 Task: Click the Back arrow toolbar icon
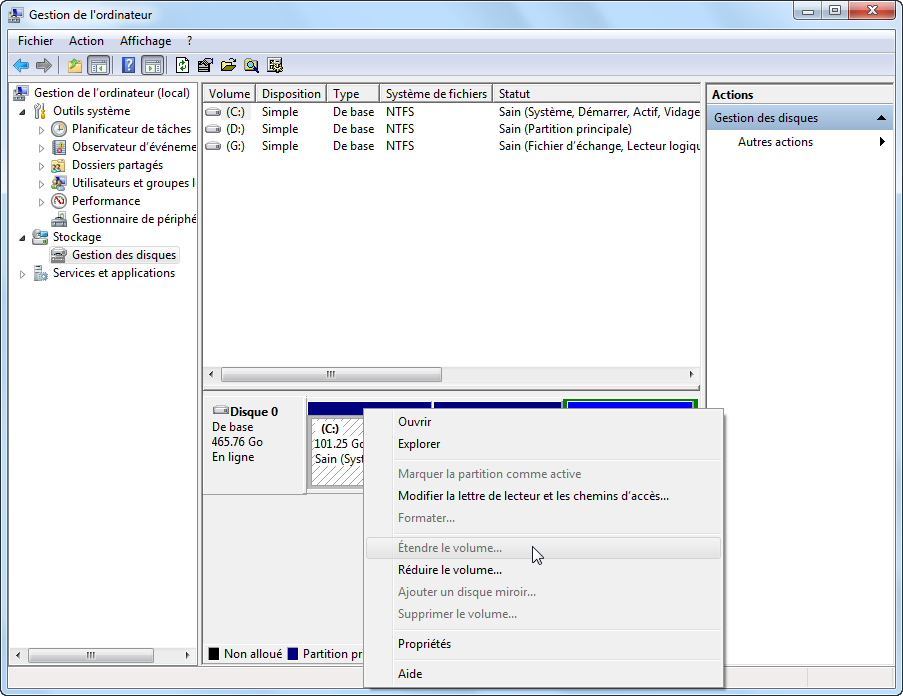[x=21, y=66]
